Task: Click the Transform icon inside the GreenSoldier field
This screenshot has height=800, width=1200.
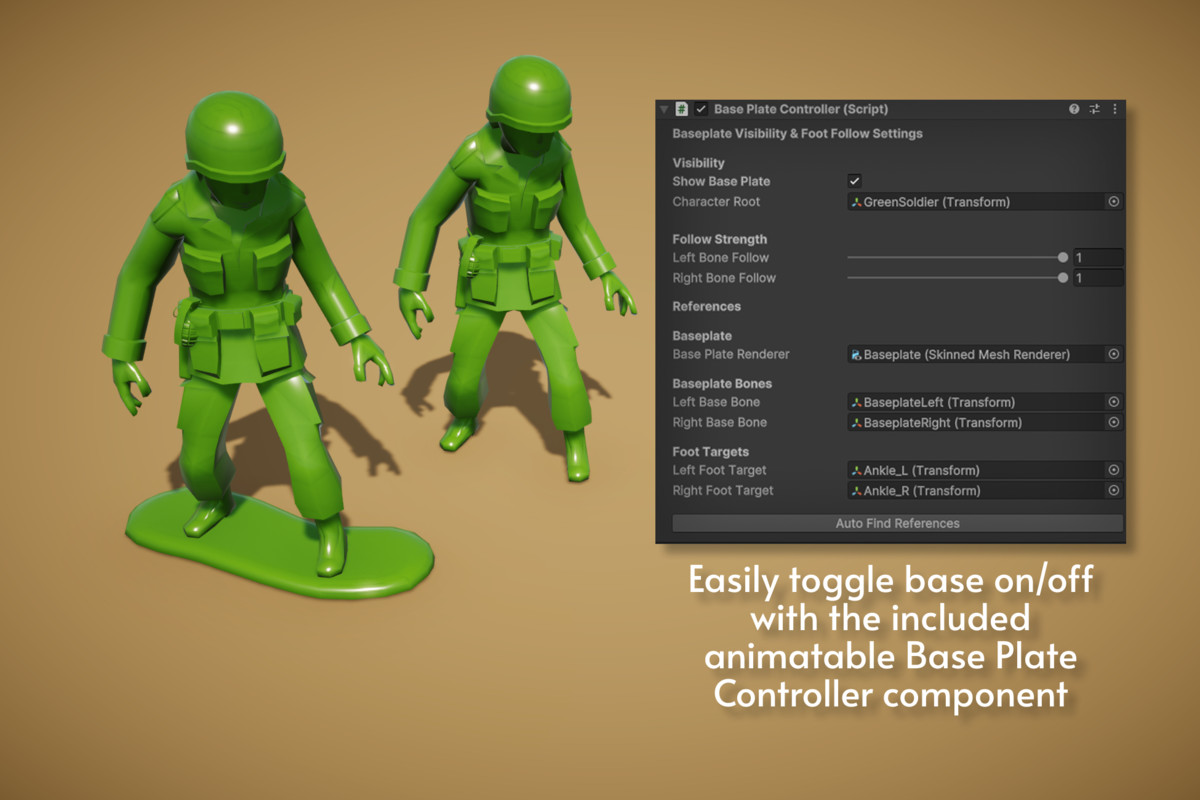Action: (857, 202)
